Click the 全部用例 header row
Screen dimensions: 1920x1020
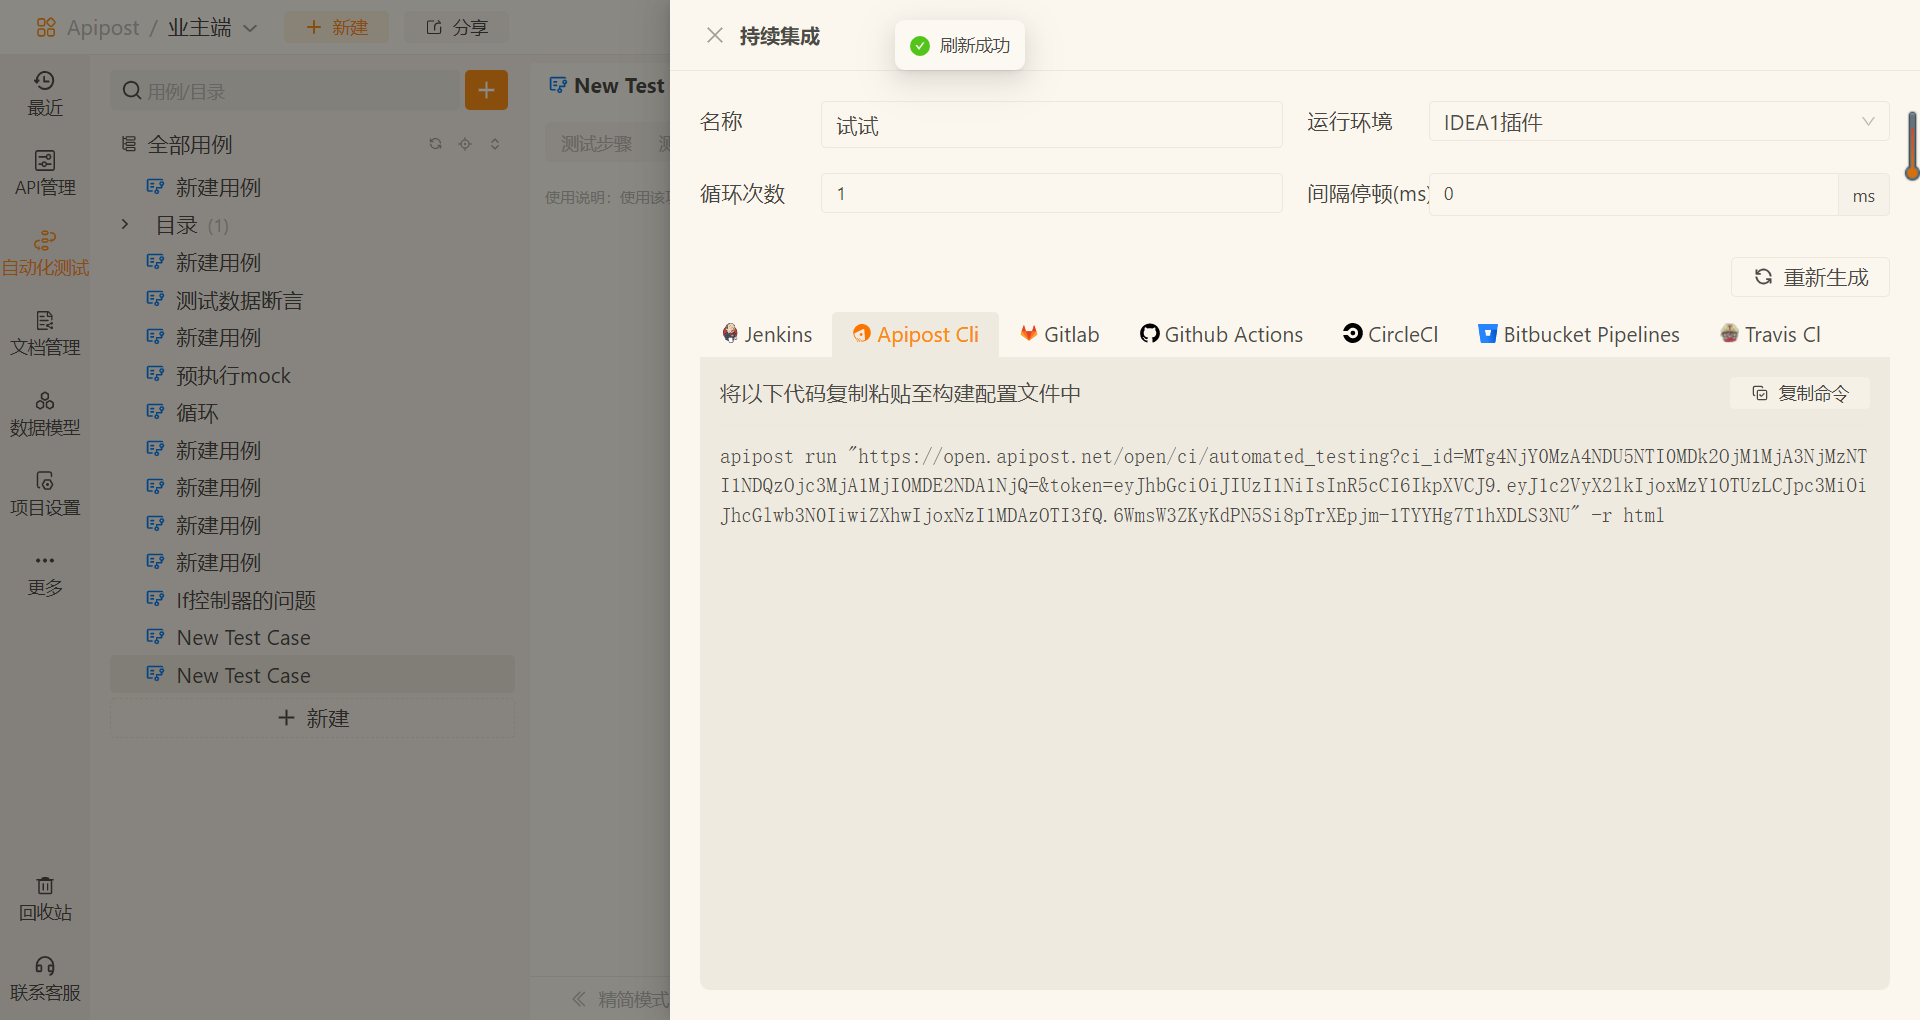click(x=312, y=144)
